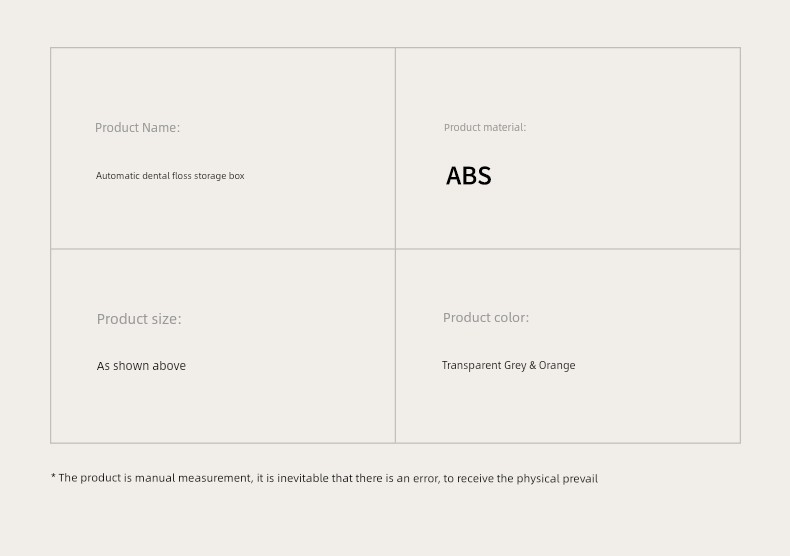Click the asterisk starting the footnote

[53, 476]
